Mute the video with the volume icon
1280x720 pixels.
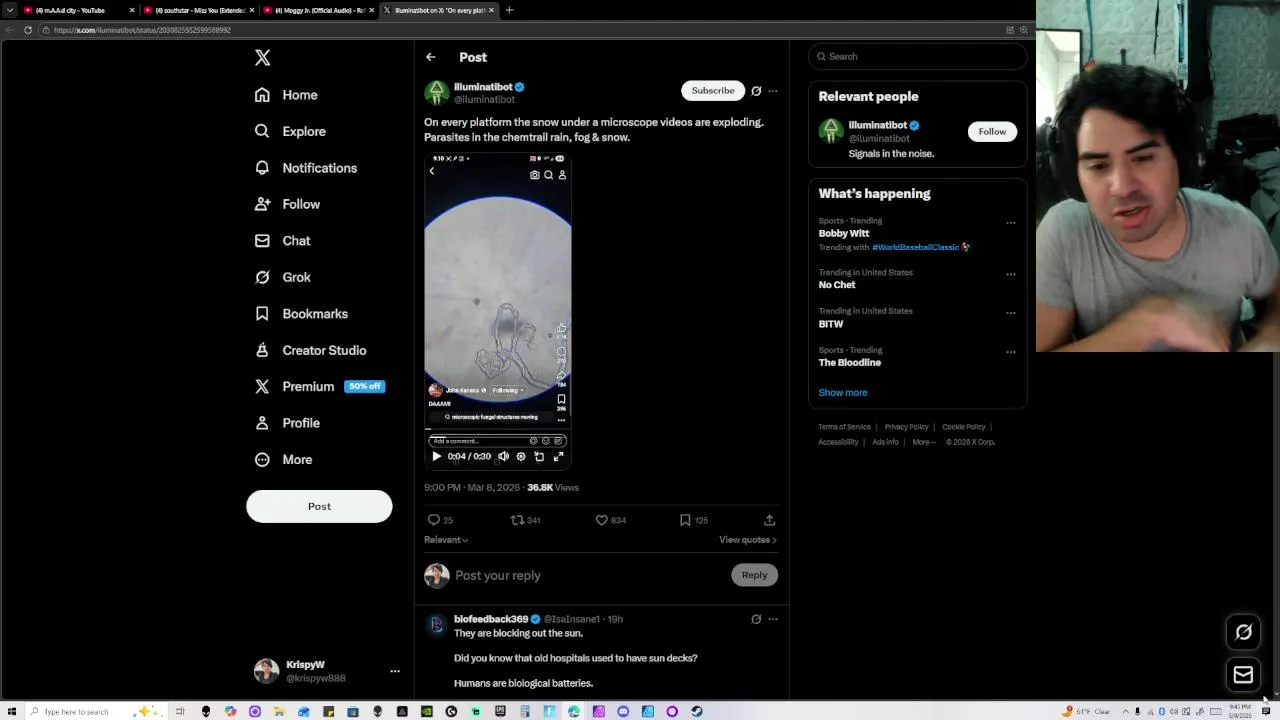coord(503,456)
